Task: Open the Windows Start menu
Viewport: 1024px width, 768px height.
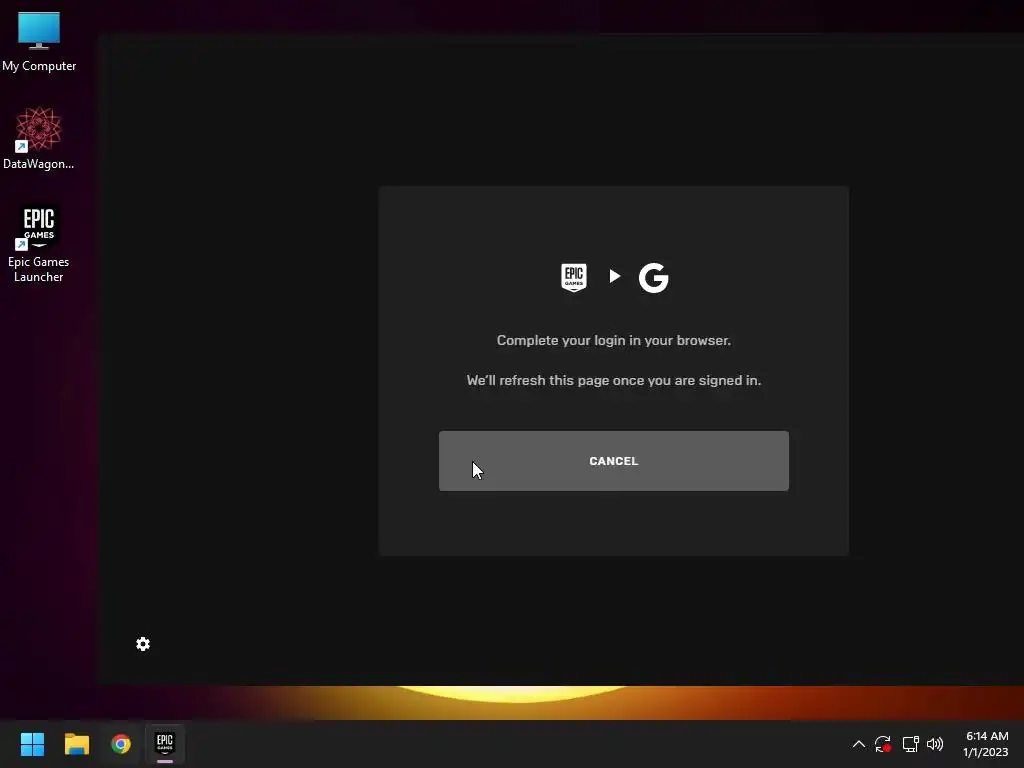Action: (x=32, y=744)
